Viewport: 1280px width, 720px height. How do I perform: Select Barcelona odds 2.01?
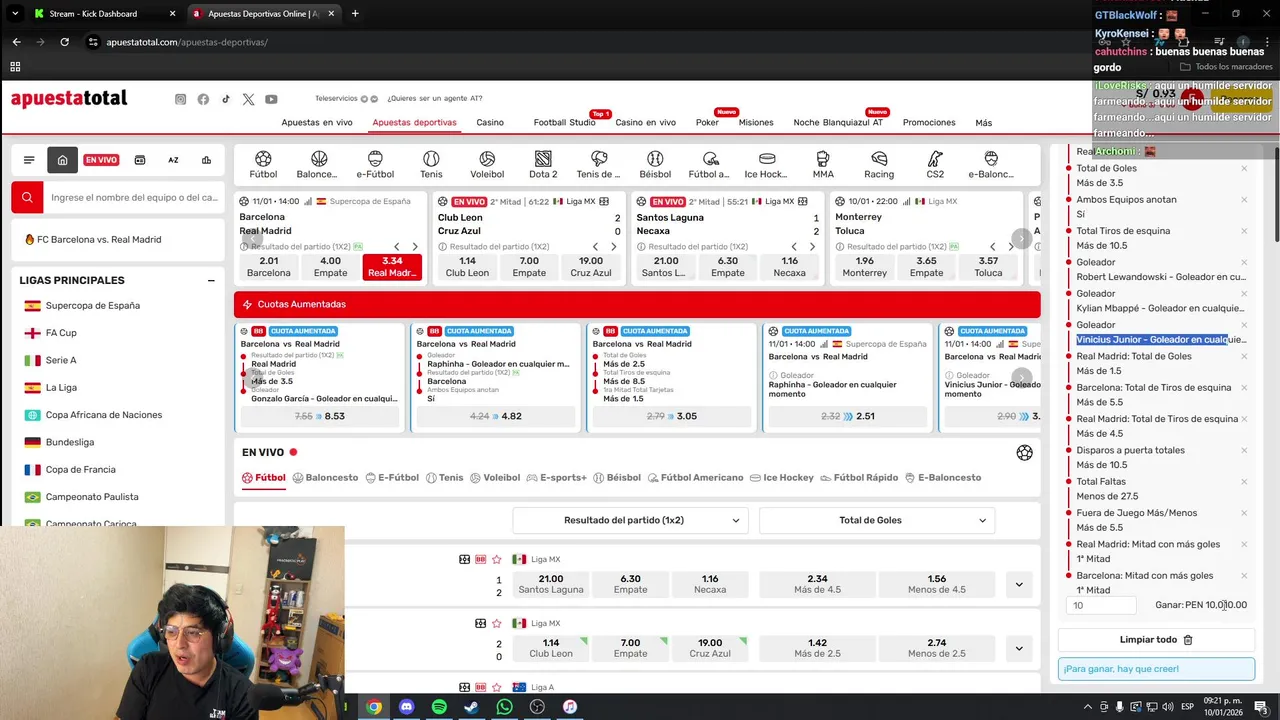tap(269, 267)
